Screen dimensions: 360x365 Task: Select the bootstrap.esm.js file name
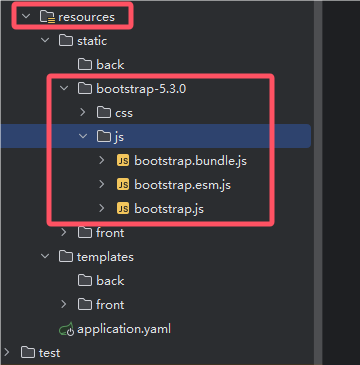coord(182,185)
